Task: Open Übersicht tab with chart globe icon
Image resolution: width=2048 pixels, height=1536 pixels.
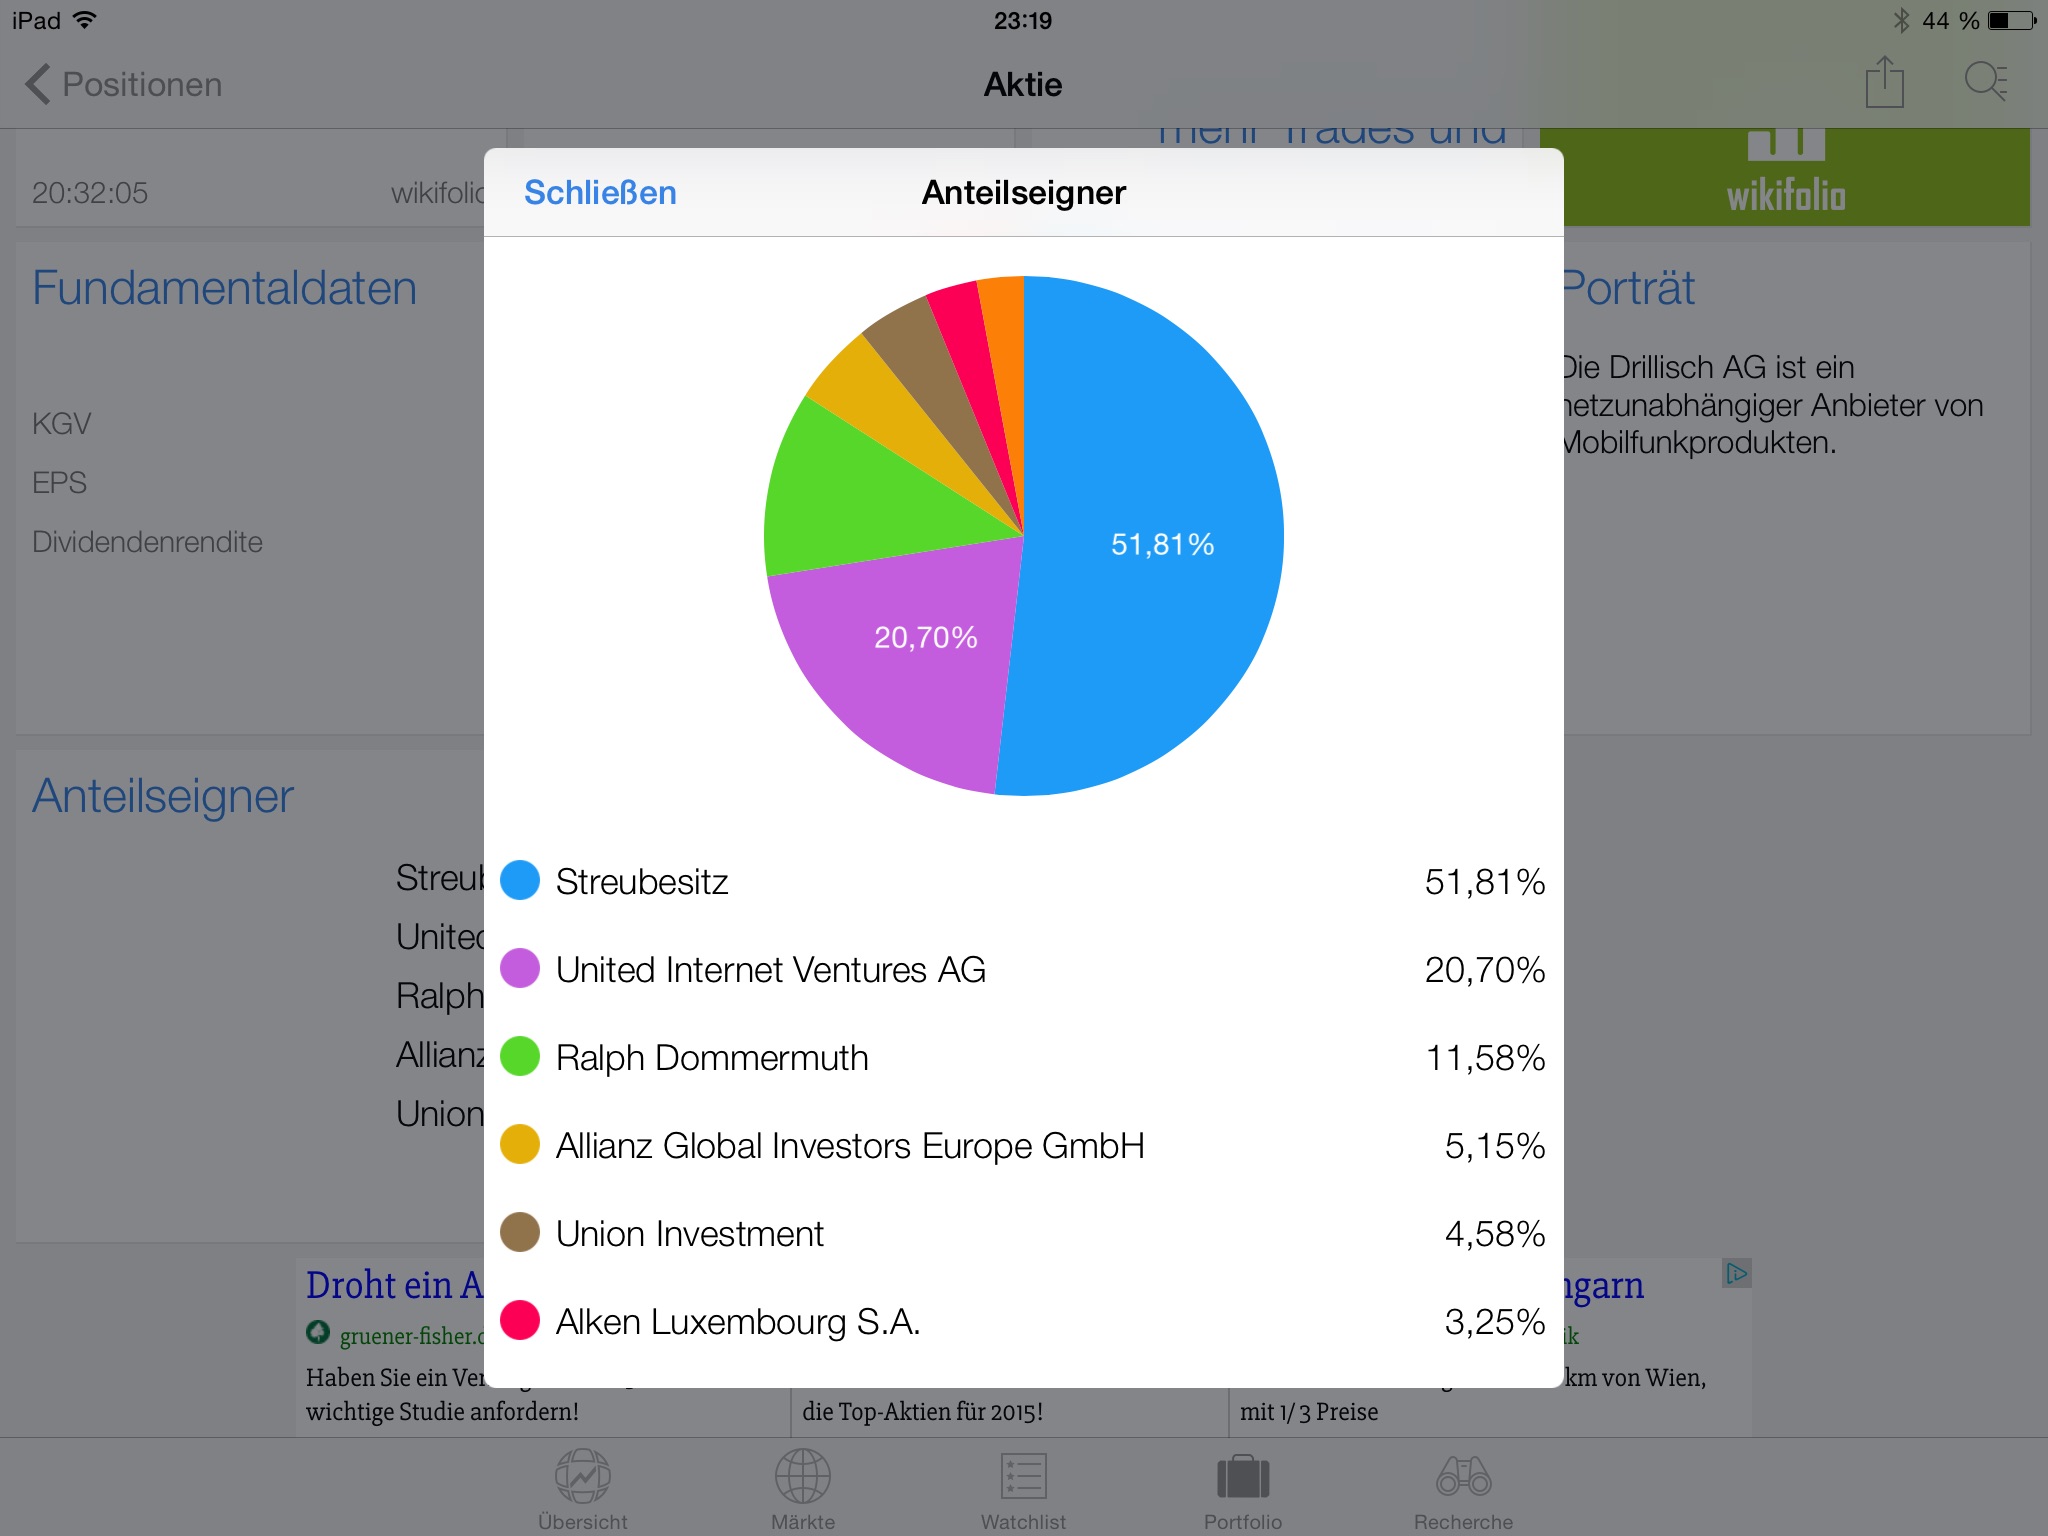Action: (x=583, y=1489)
